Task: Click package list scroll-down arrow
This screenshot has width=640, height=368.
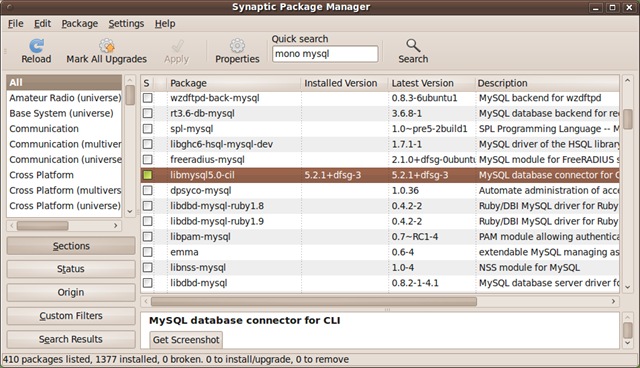Action: point(627,287)
